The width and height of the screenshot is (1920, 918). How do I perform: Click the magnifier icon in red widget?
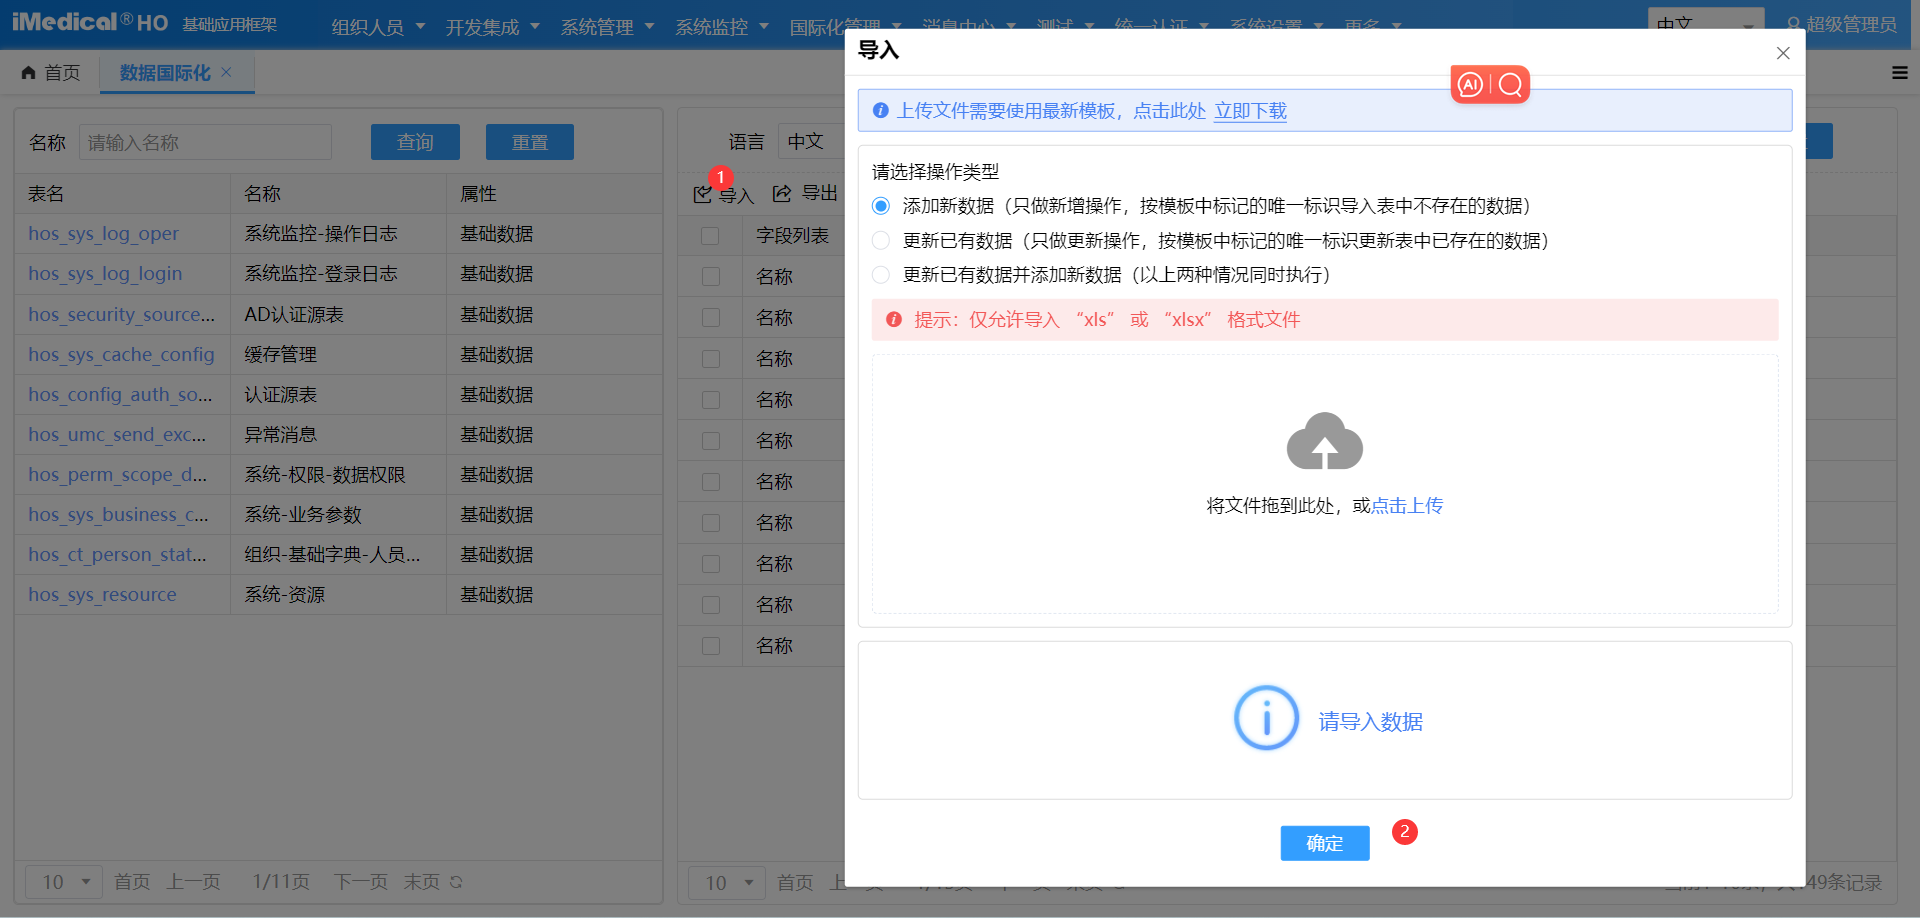1511,85
